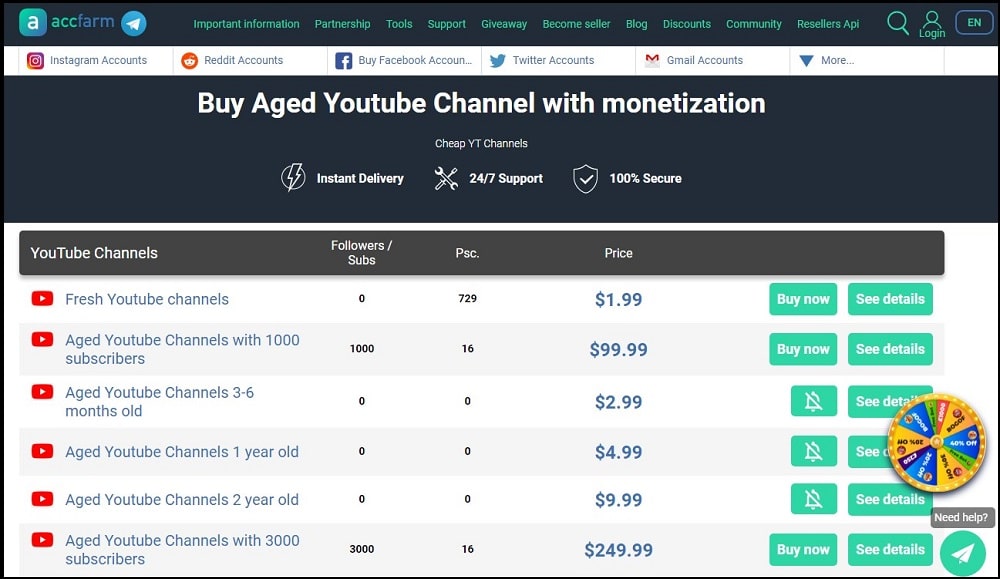Click the Psc. column header
This screenshot has height=579, width=1000.
pyautogui.click(x=467, y=253)
